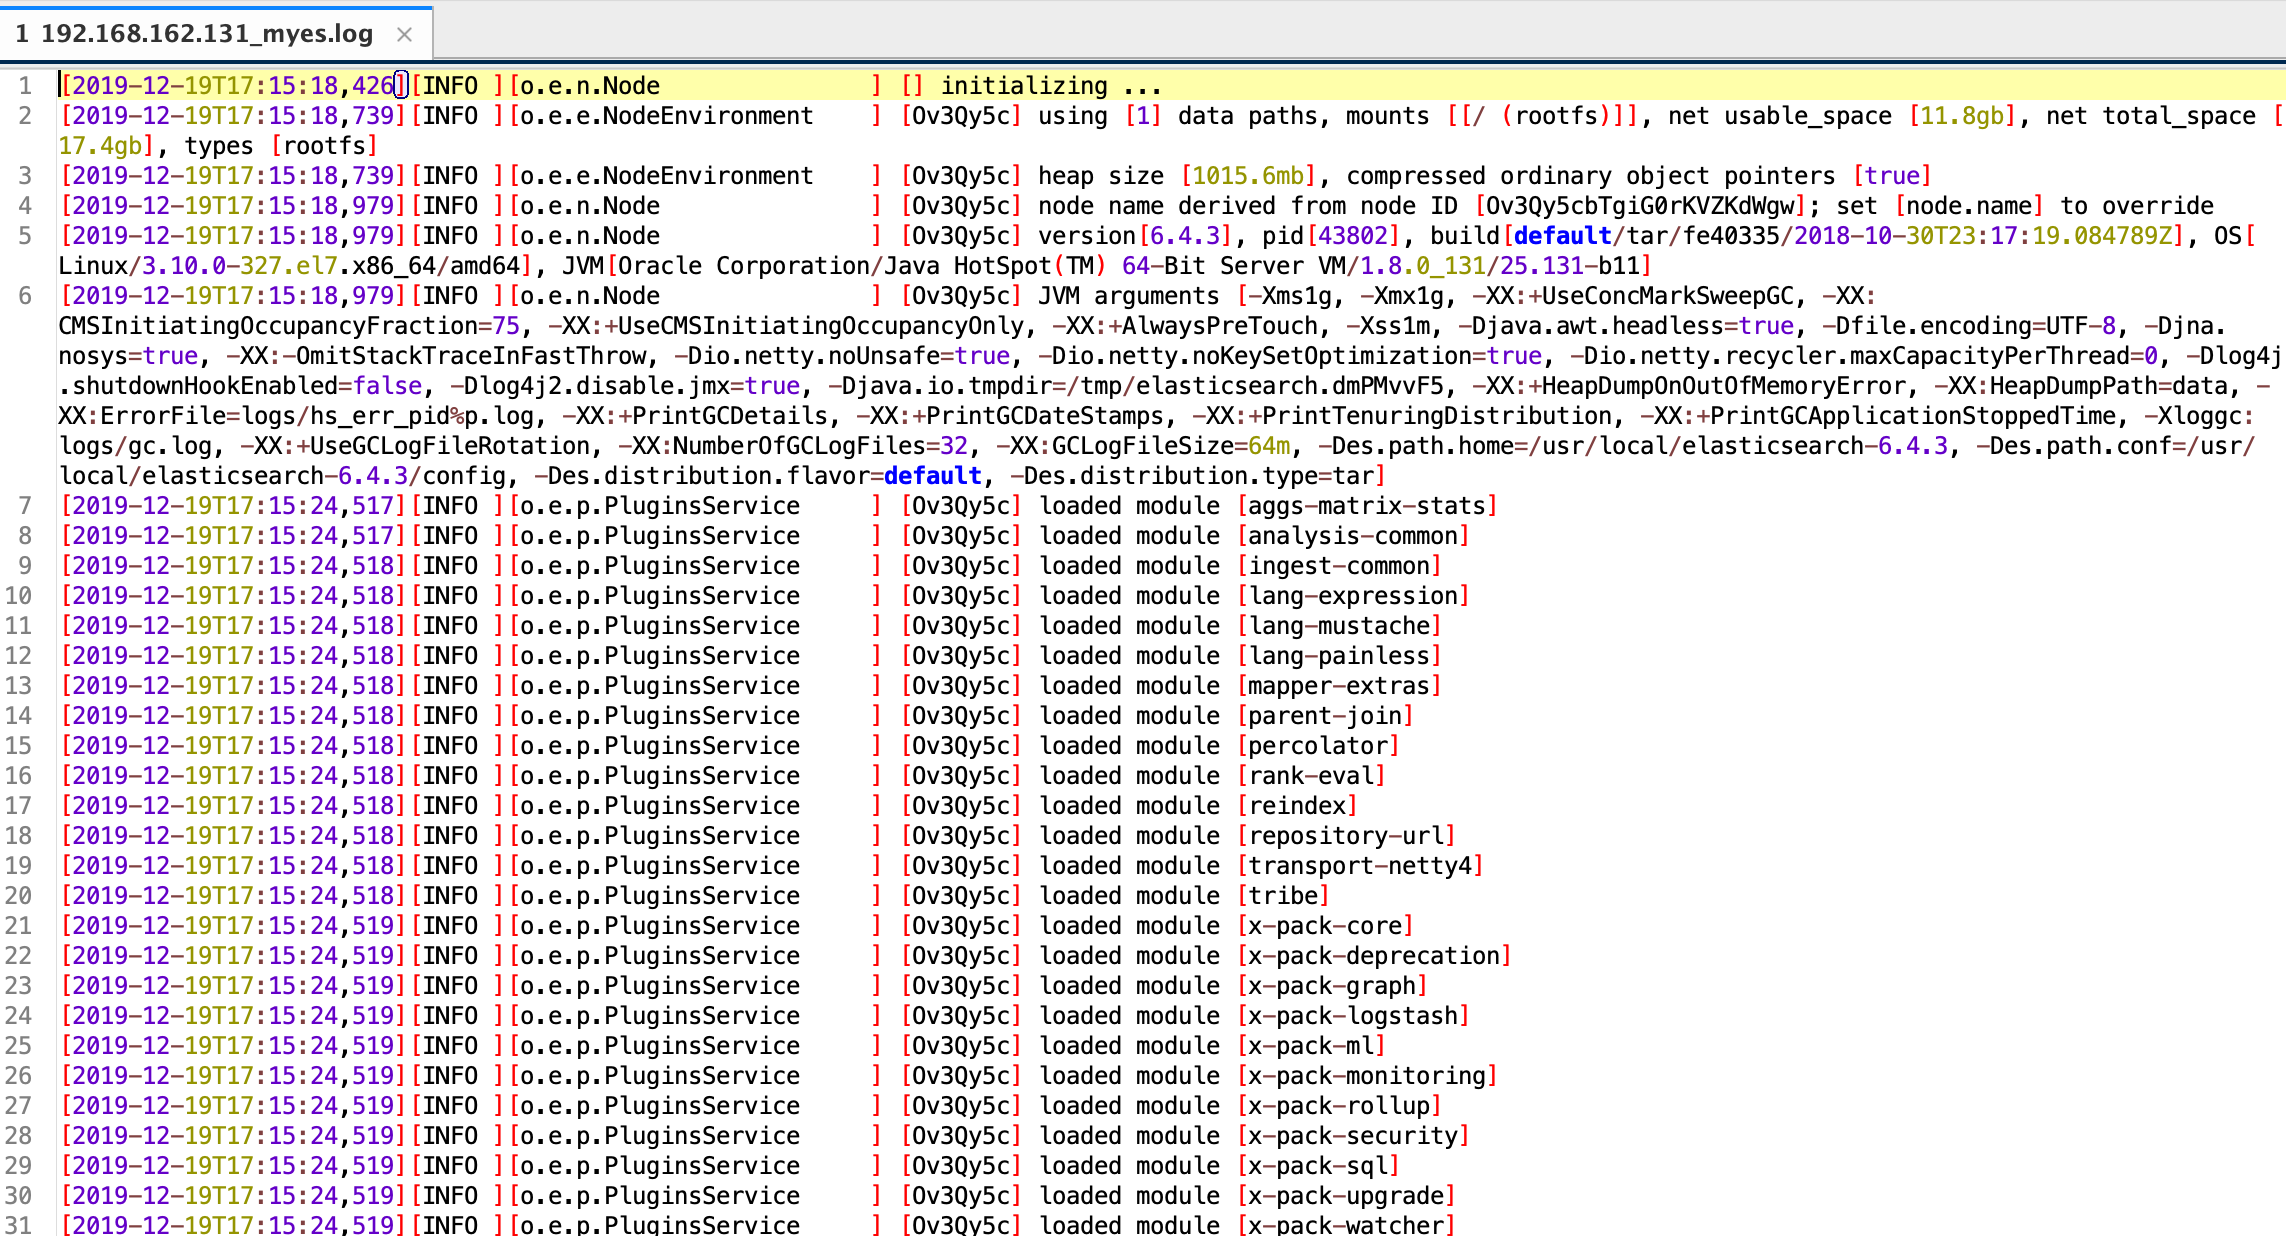Click bold 'default' in distribution.flavor
The image size is (2286, 1236).
click(933, 475)
